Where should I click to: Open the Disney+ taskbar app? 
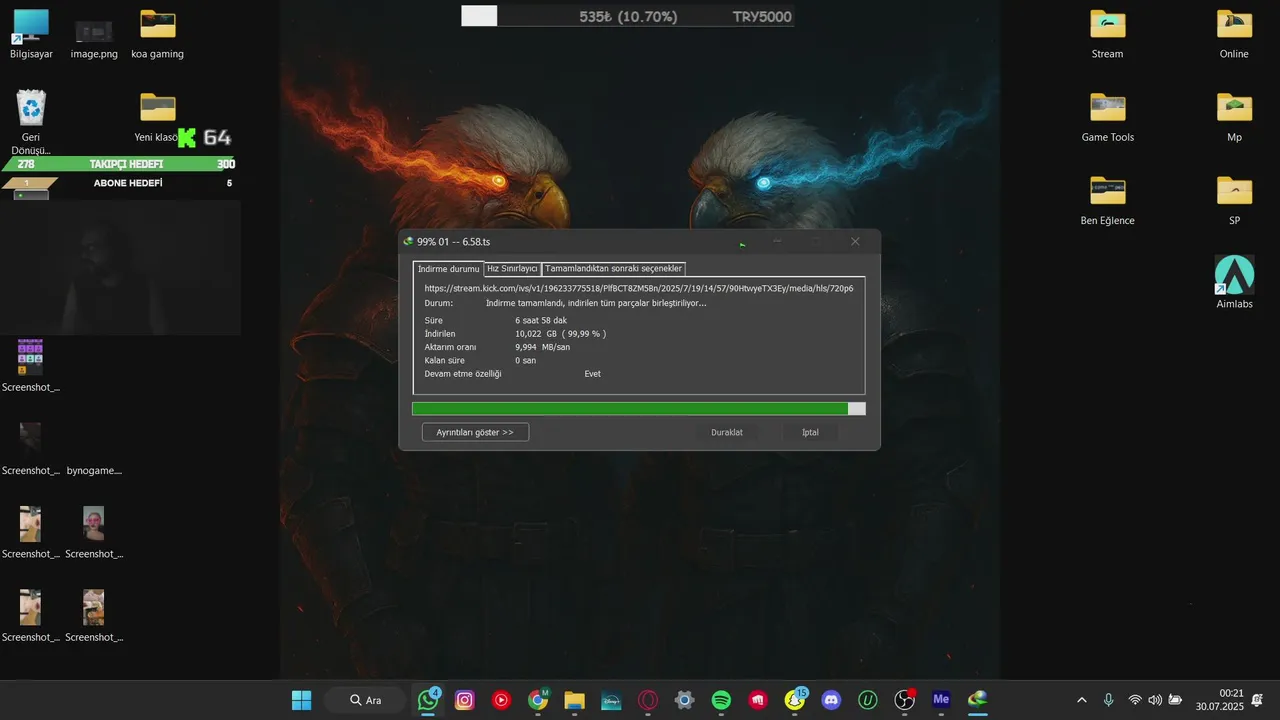coord(611,700)
